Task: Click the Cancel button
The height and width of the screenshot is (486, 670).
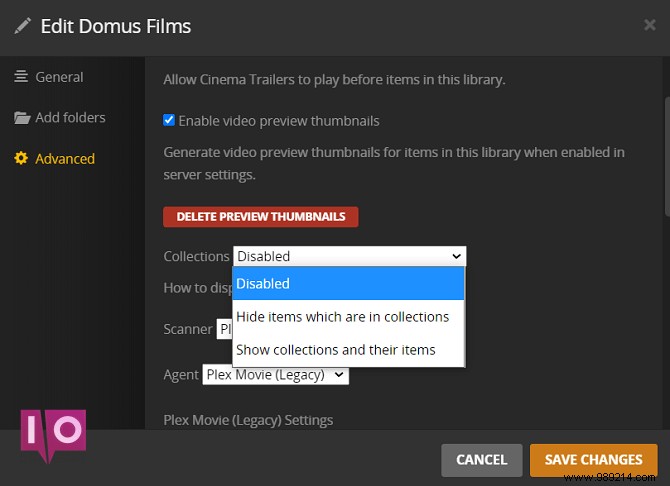Action: pos(482,460)
